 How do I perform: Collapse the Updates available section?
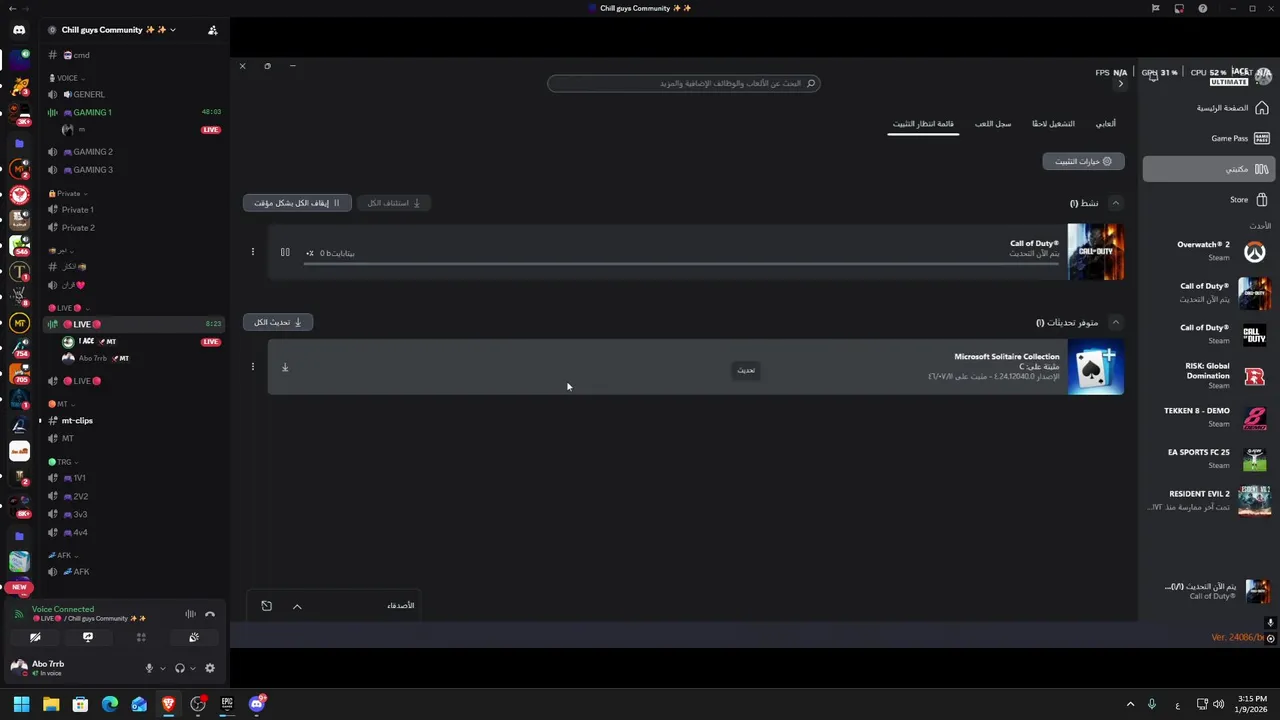[x=1115, y=322]
